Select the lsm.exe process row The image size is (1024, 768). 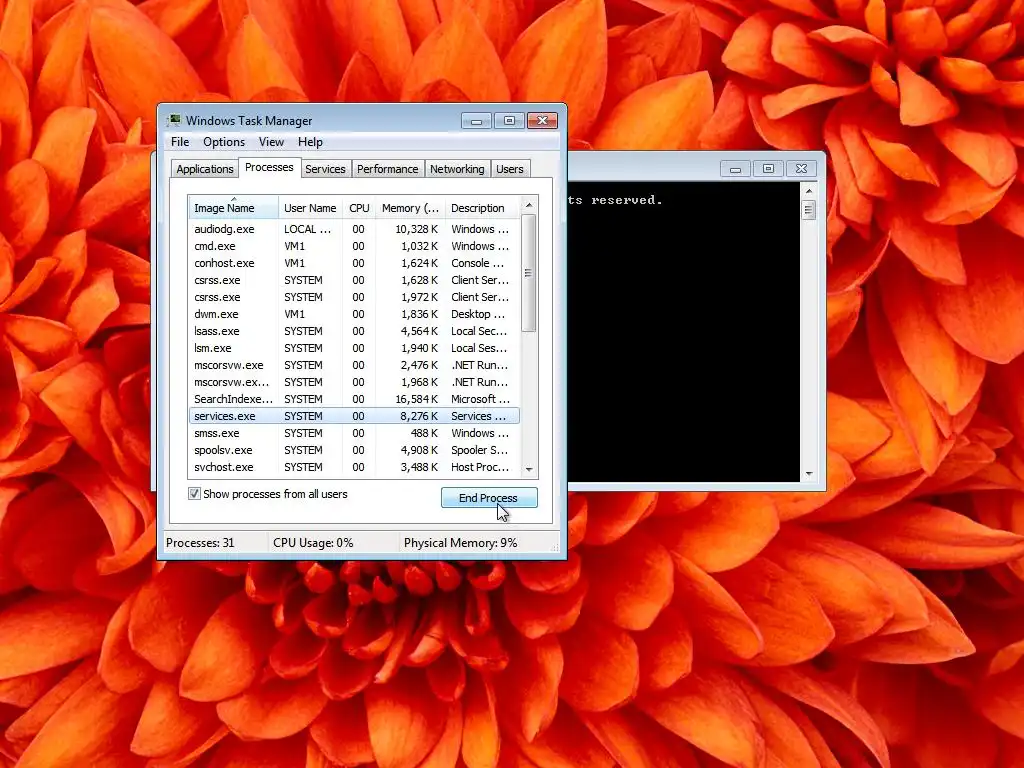click(354, 348)
